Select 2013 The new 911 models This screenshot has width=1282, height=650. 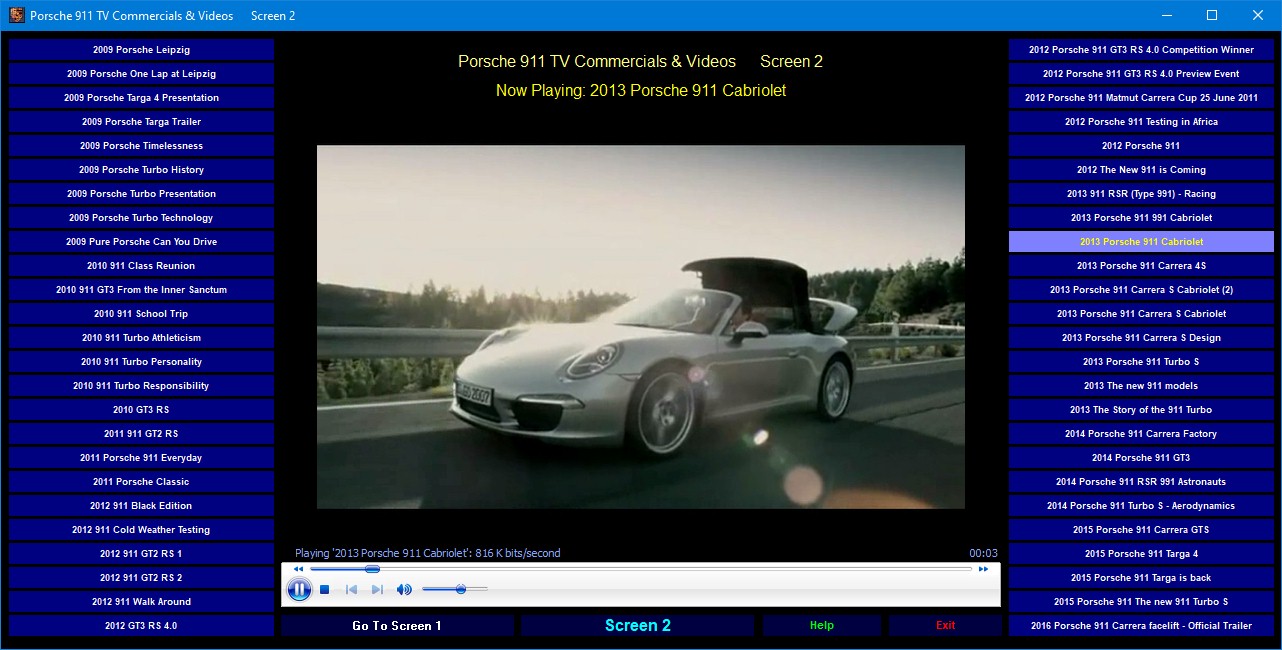pos(1141,386)
